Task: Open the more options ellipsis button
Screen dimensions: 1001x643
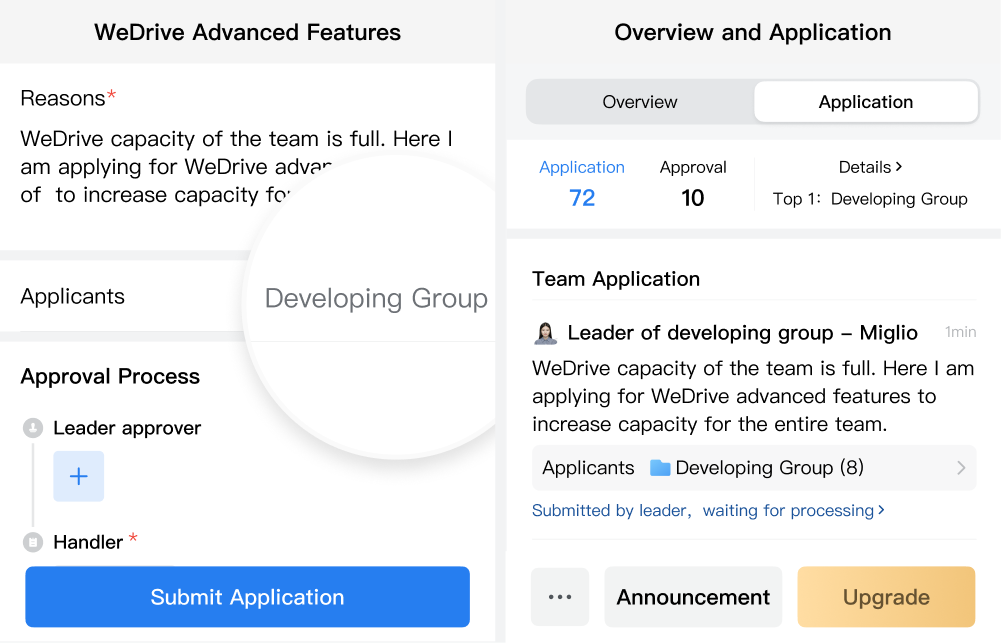Action: point(560,597)
